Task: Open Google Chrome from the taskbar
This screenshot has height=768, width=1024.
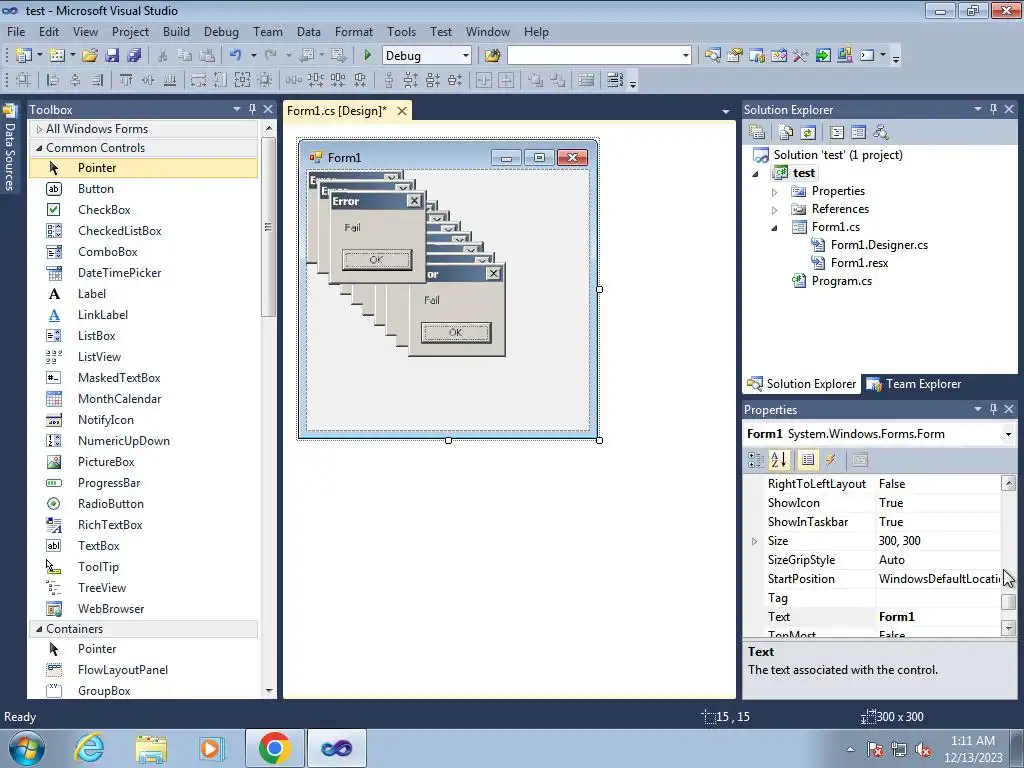Action: (274, 748)
